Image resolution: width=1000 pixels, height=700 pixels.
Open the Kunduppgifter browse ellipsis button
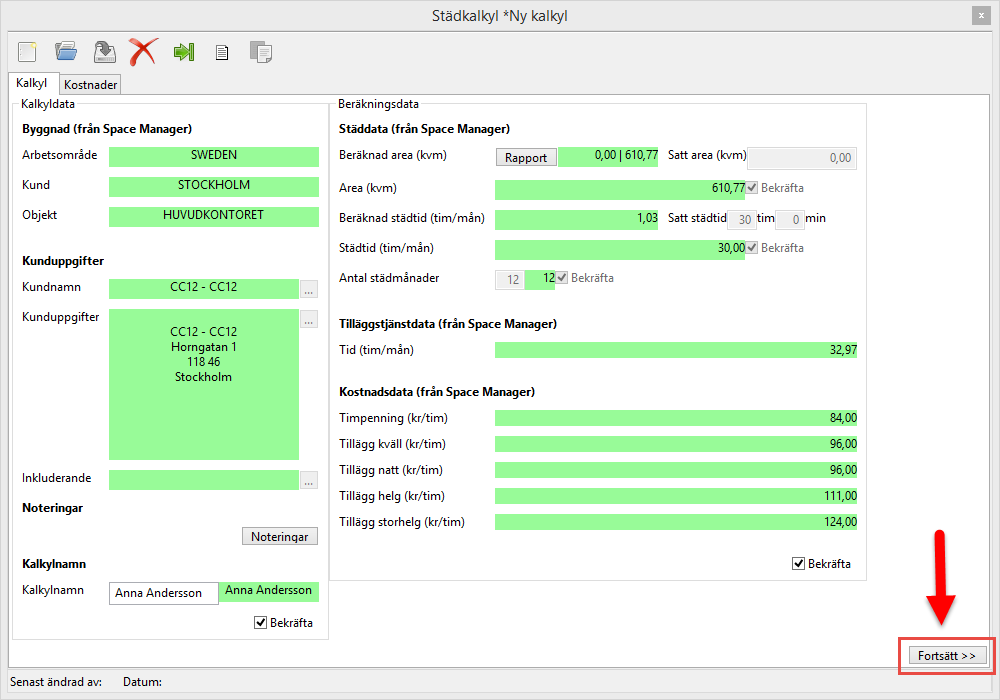(x=309, y=320)
